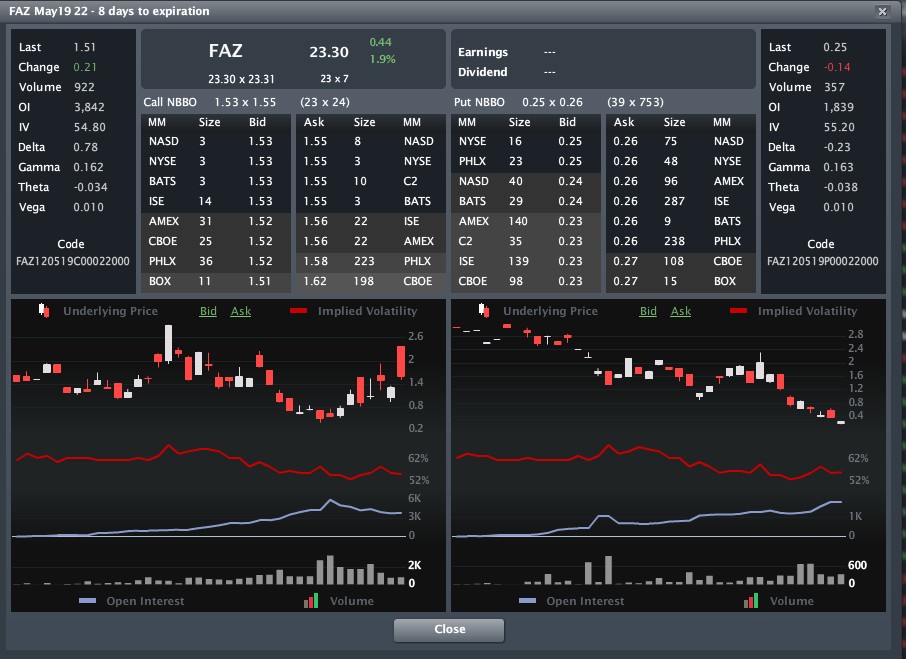Click the candlestick Underlying Price icon in call chart
906x659 pixels.
click(44, 311)
